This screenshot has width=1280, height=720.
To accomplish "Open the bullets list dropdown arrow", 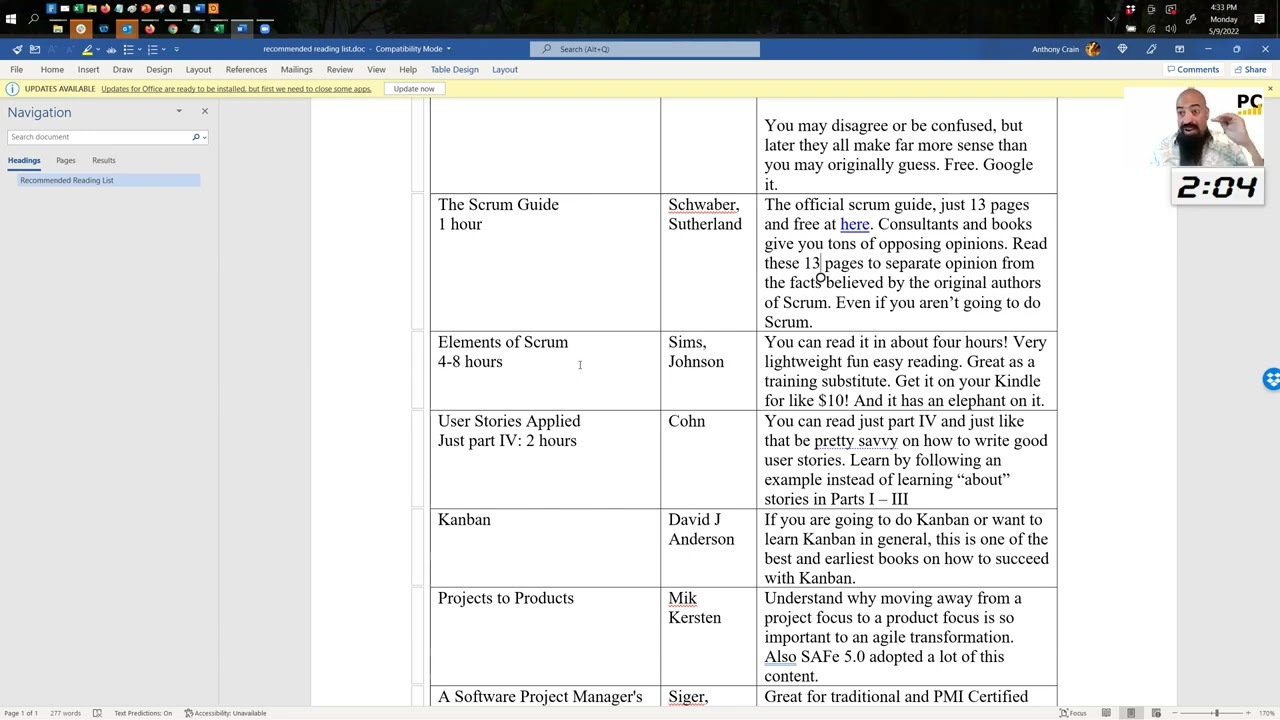I will click(139, 49).
